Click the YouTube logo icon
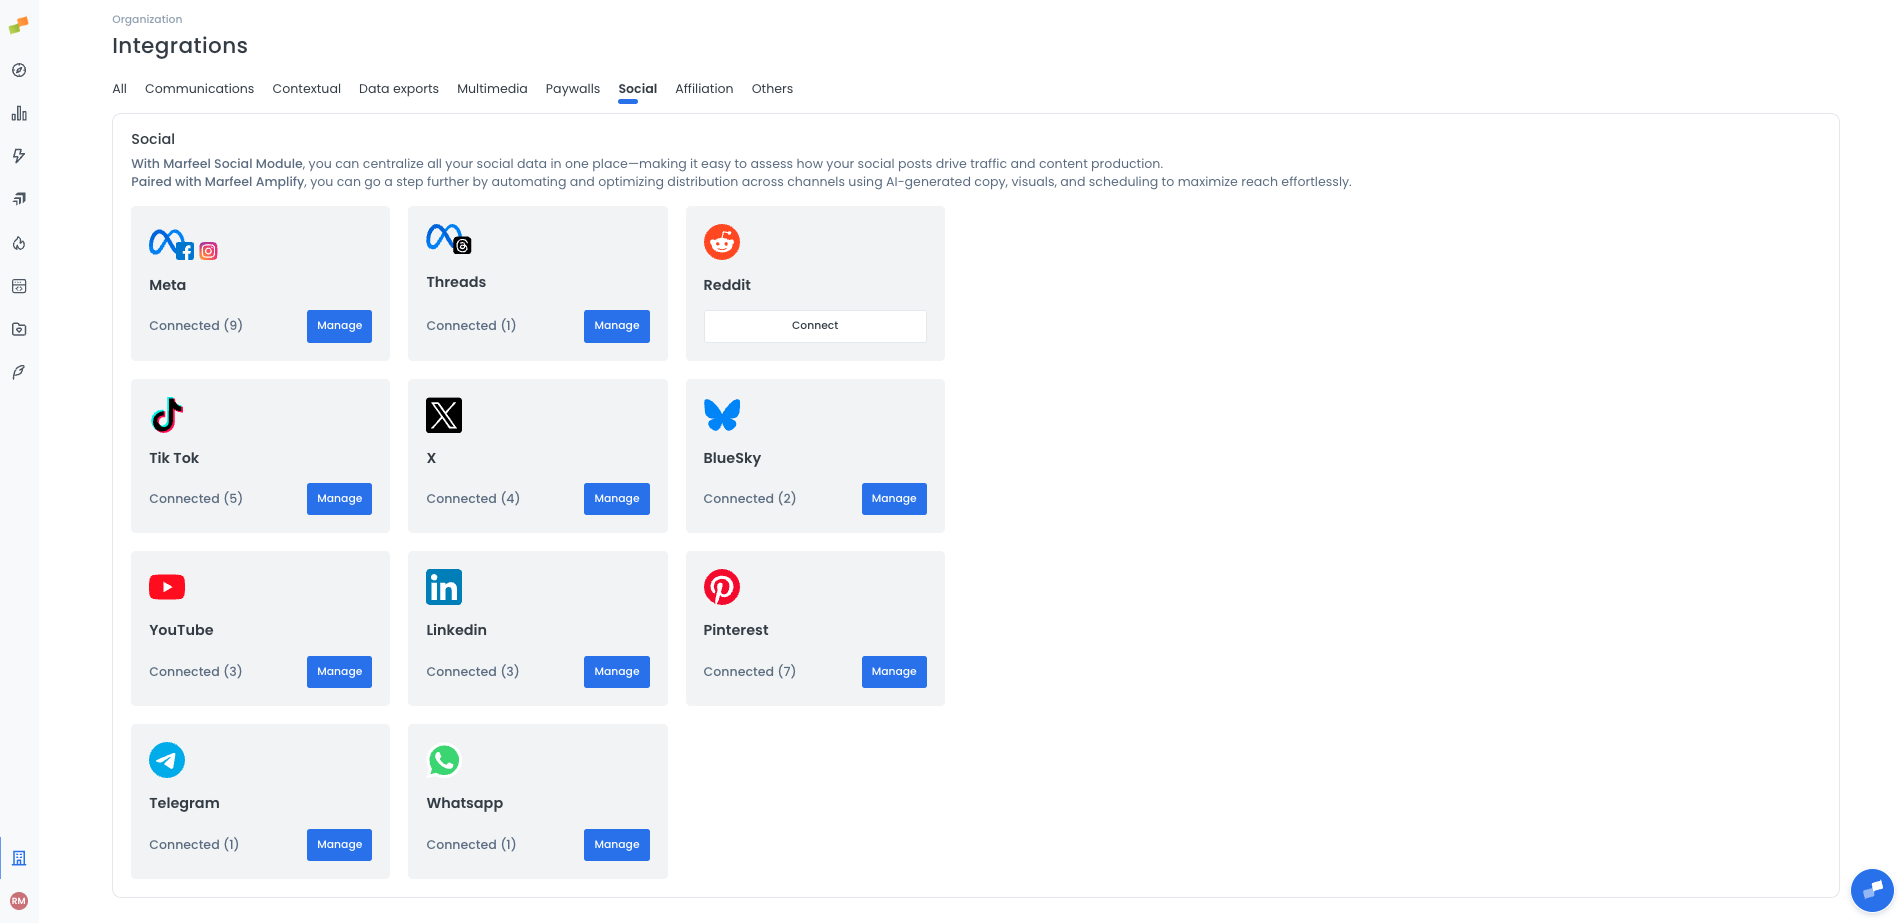Image resolution: width=1904 pixels, height=923 pixels. point(167,587)
